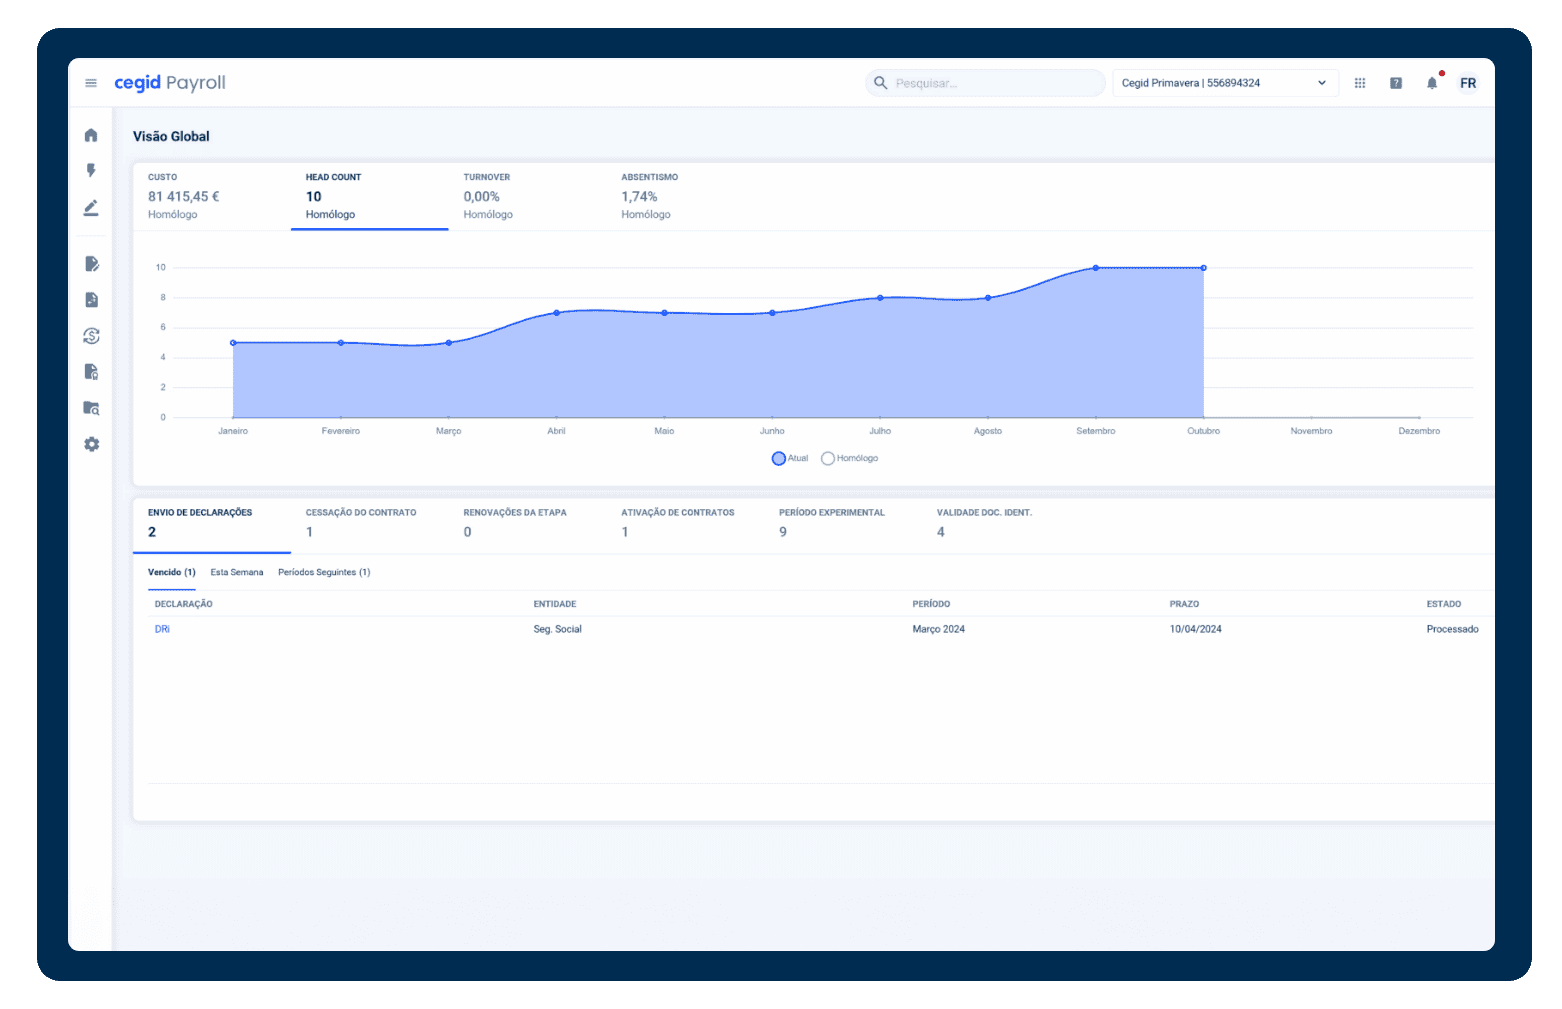Select the Homólogo chart series radio
Viewport: 1562px width, 1009px height.
click(828, 458)
